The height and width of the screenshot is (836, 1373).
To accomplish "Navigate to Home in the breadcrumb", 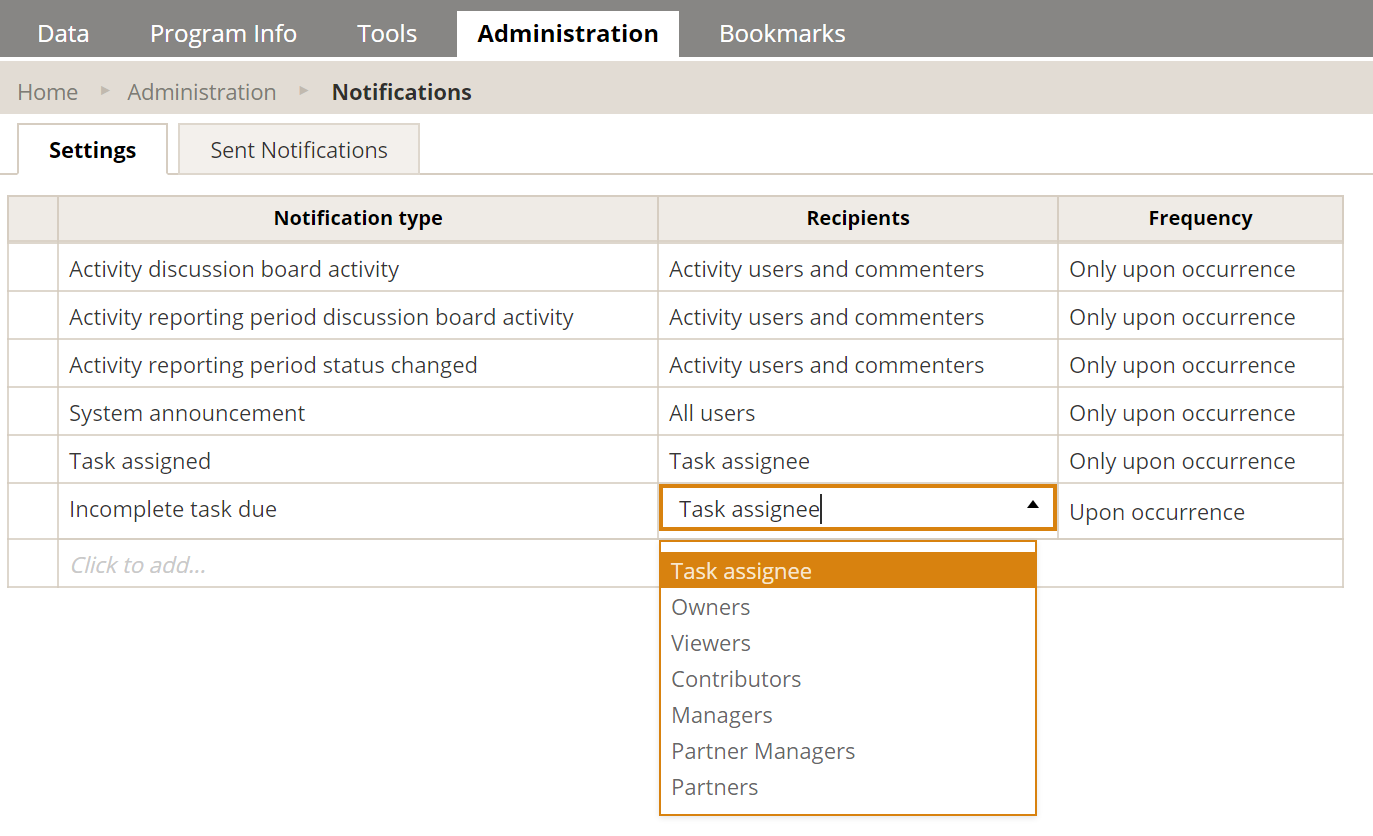I will click(x=48, y=92).
